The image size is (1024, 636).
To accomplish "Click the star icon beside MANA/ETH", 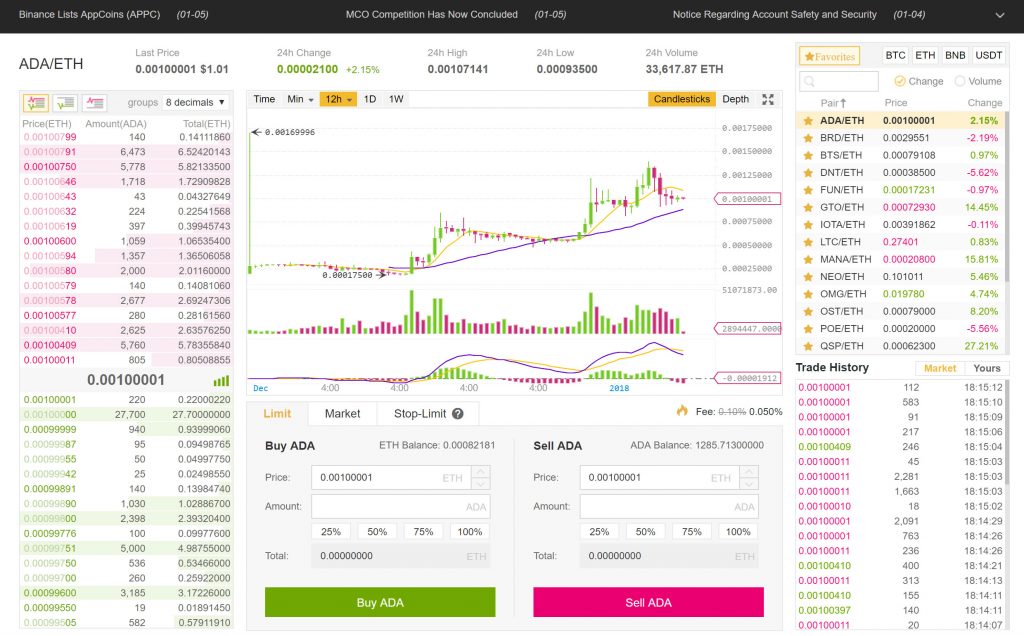I will 808,259.
